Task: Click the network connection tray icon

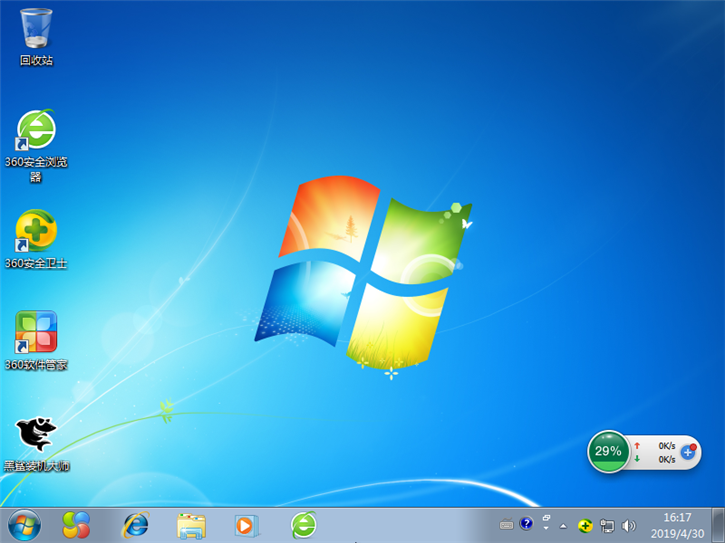Action: [607, 525]
